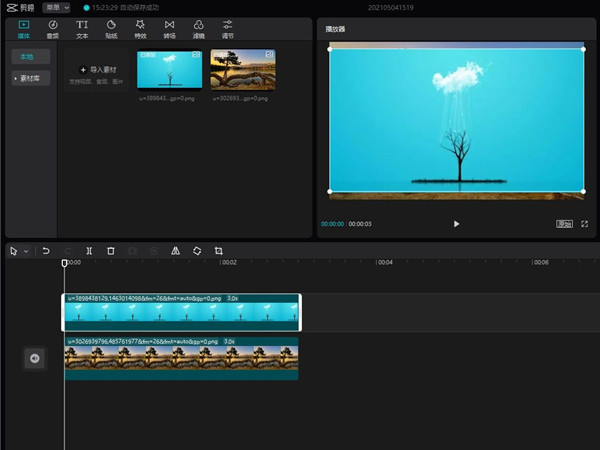Screen dimensions: 600x450
Task: Open the 音频 (Audio) tab
Action: pyautogui.click(x=53, y=27)
